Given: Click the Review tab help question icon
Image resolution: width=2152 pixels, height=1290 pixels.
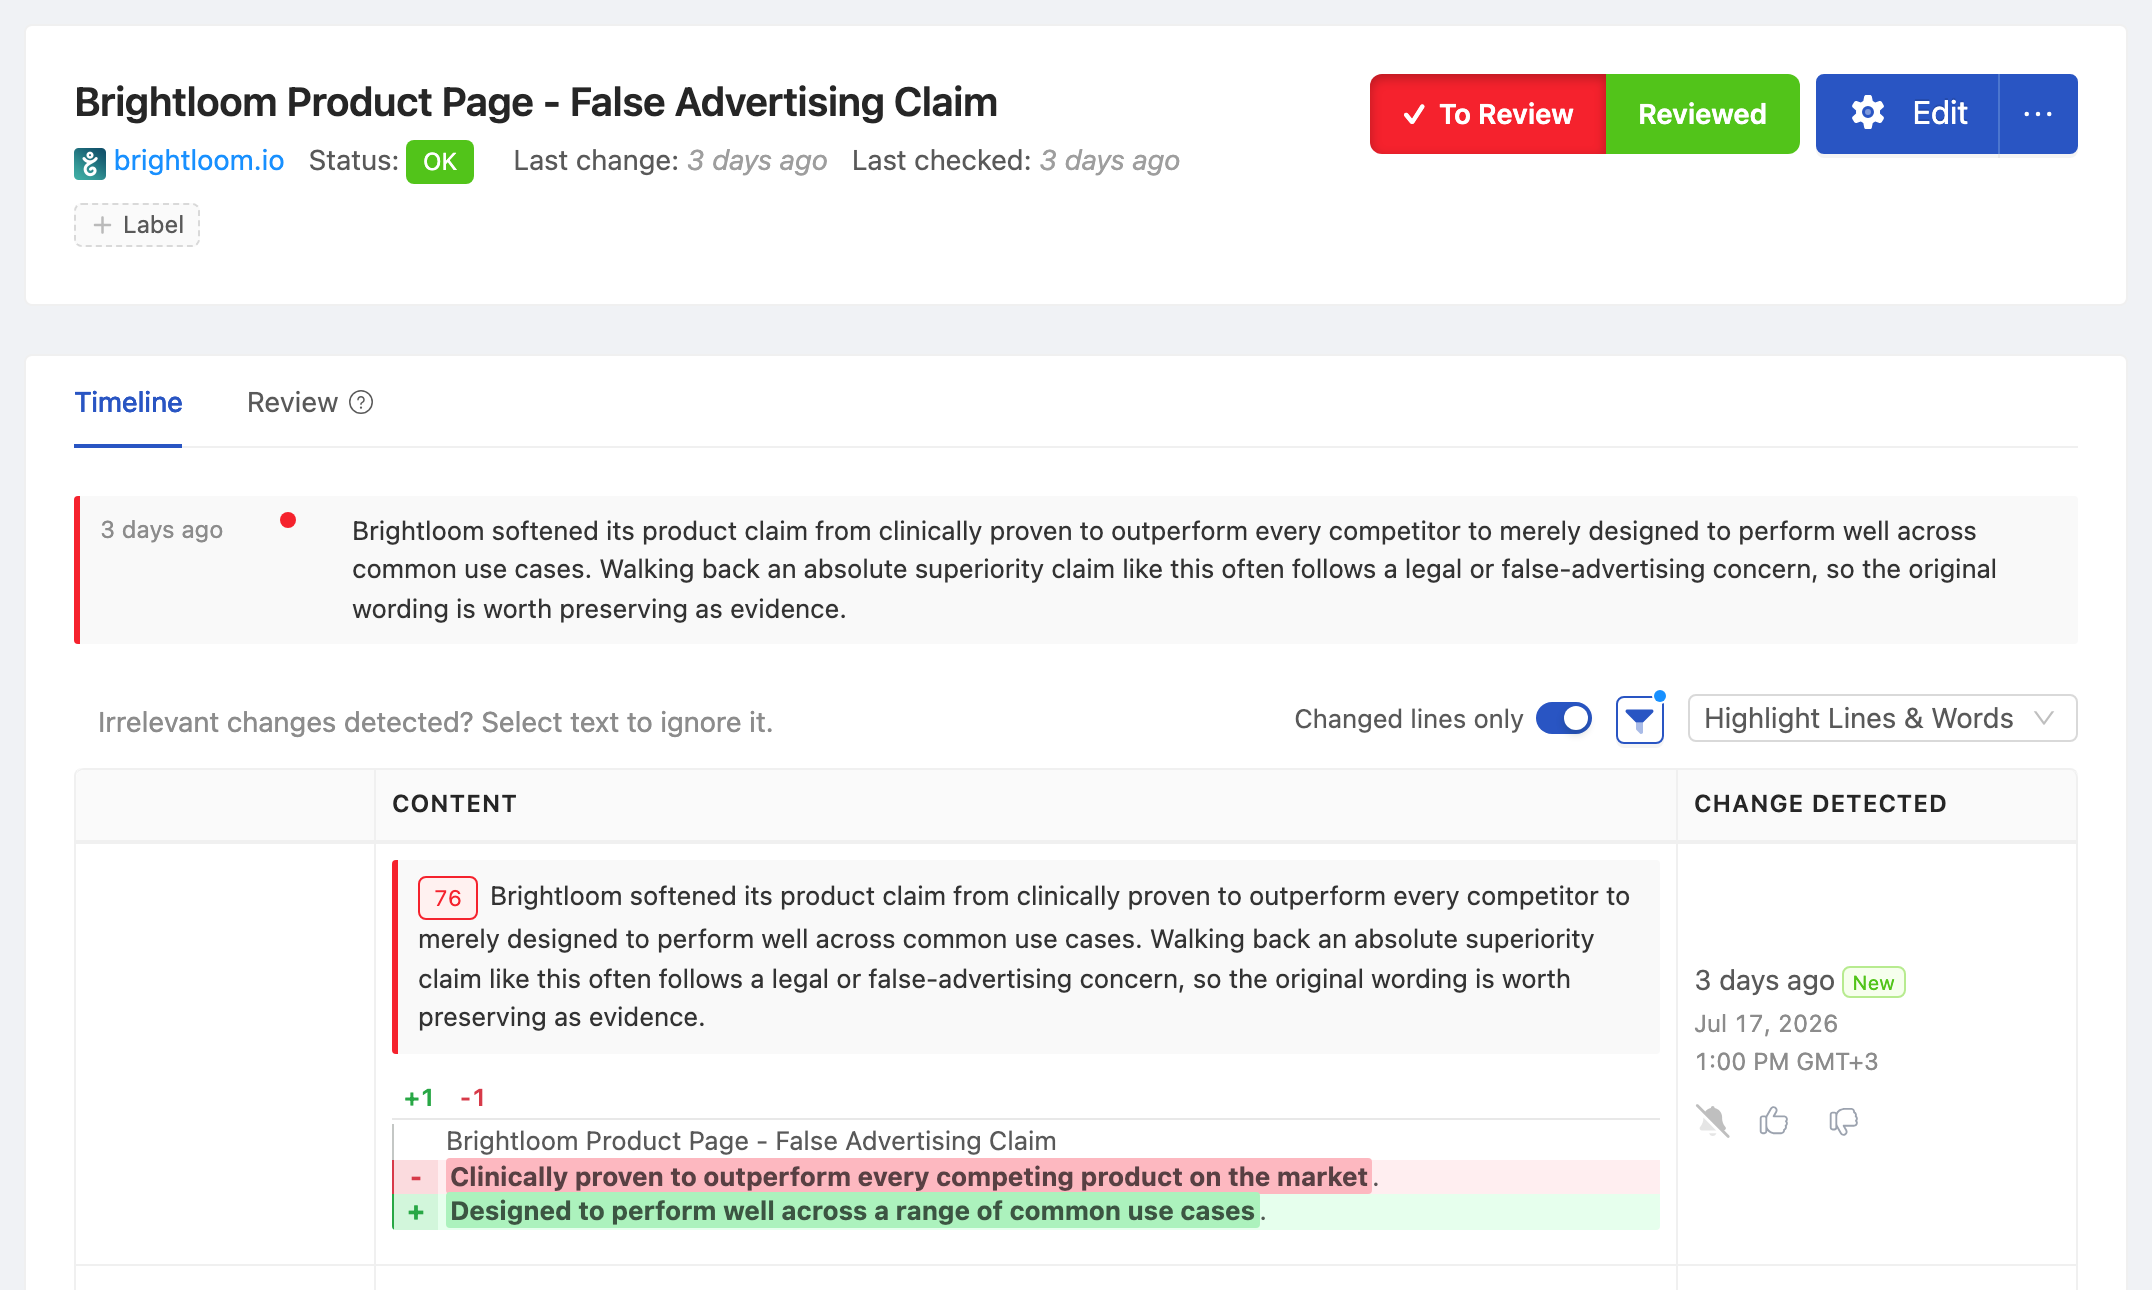Looking at the screenshot, I should 361,402.
